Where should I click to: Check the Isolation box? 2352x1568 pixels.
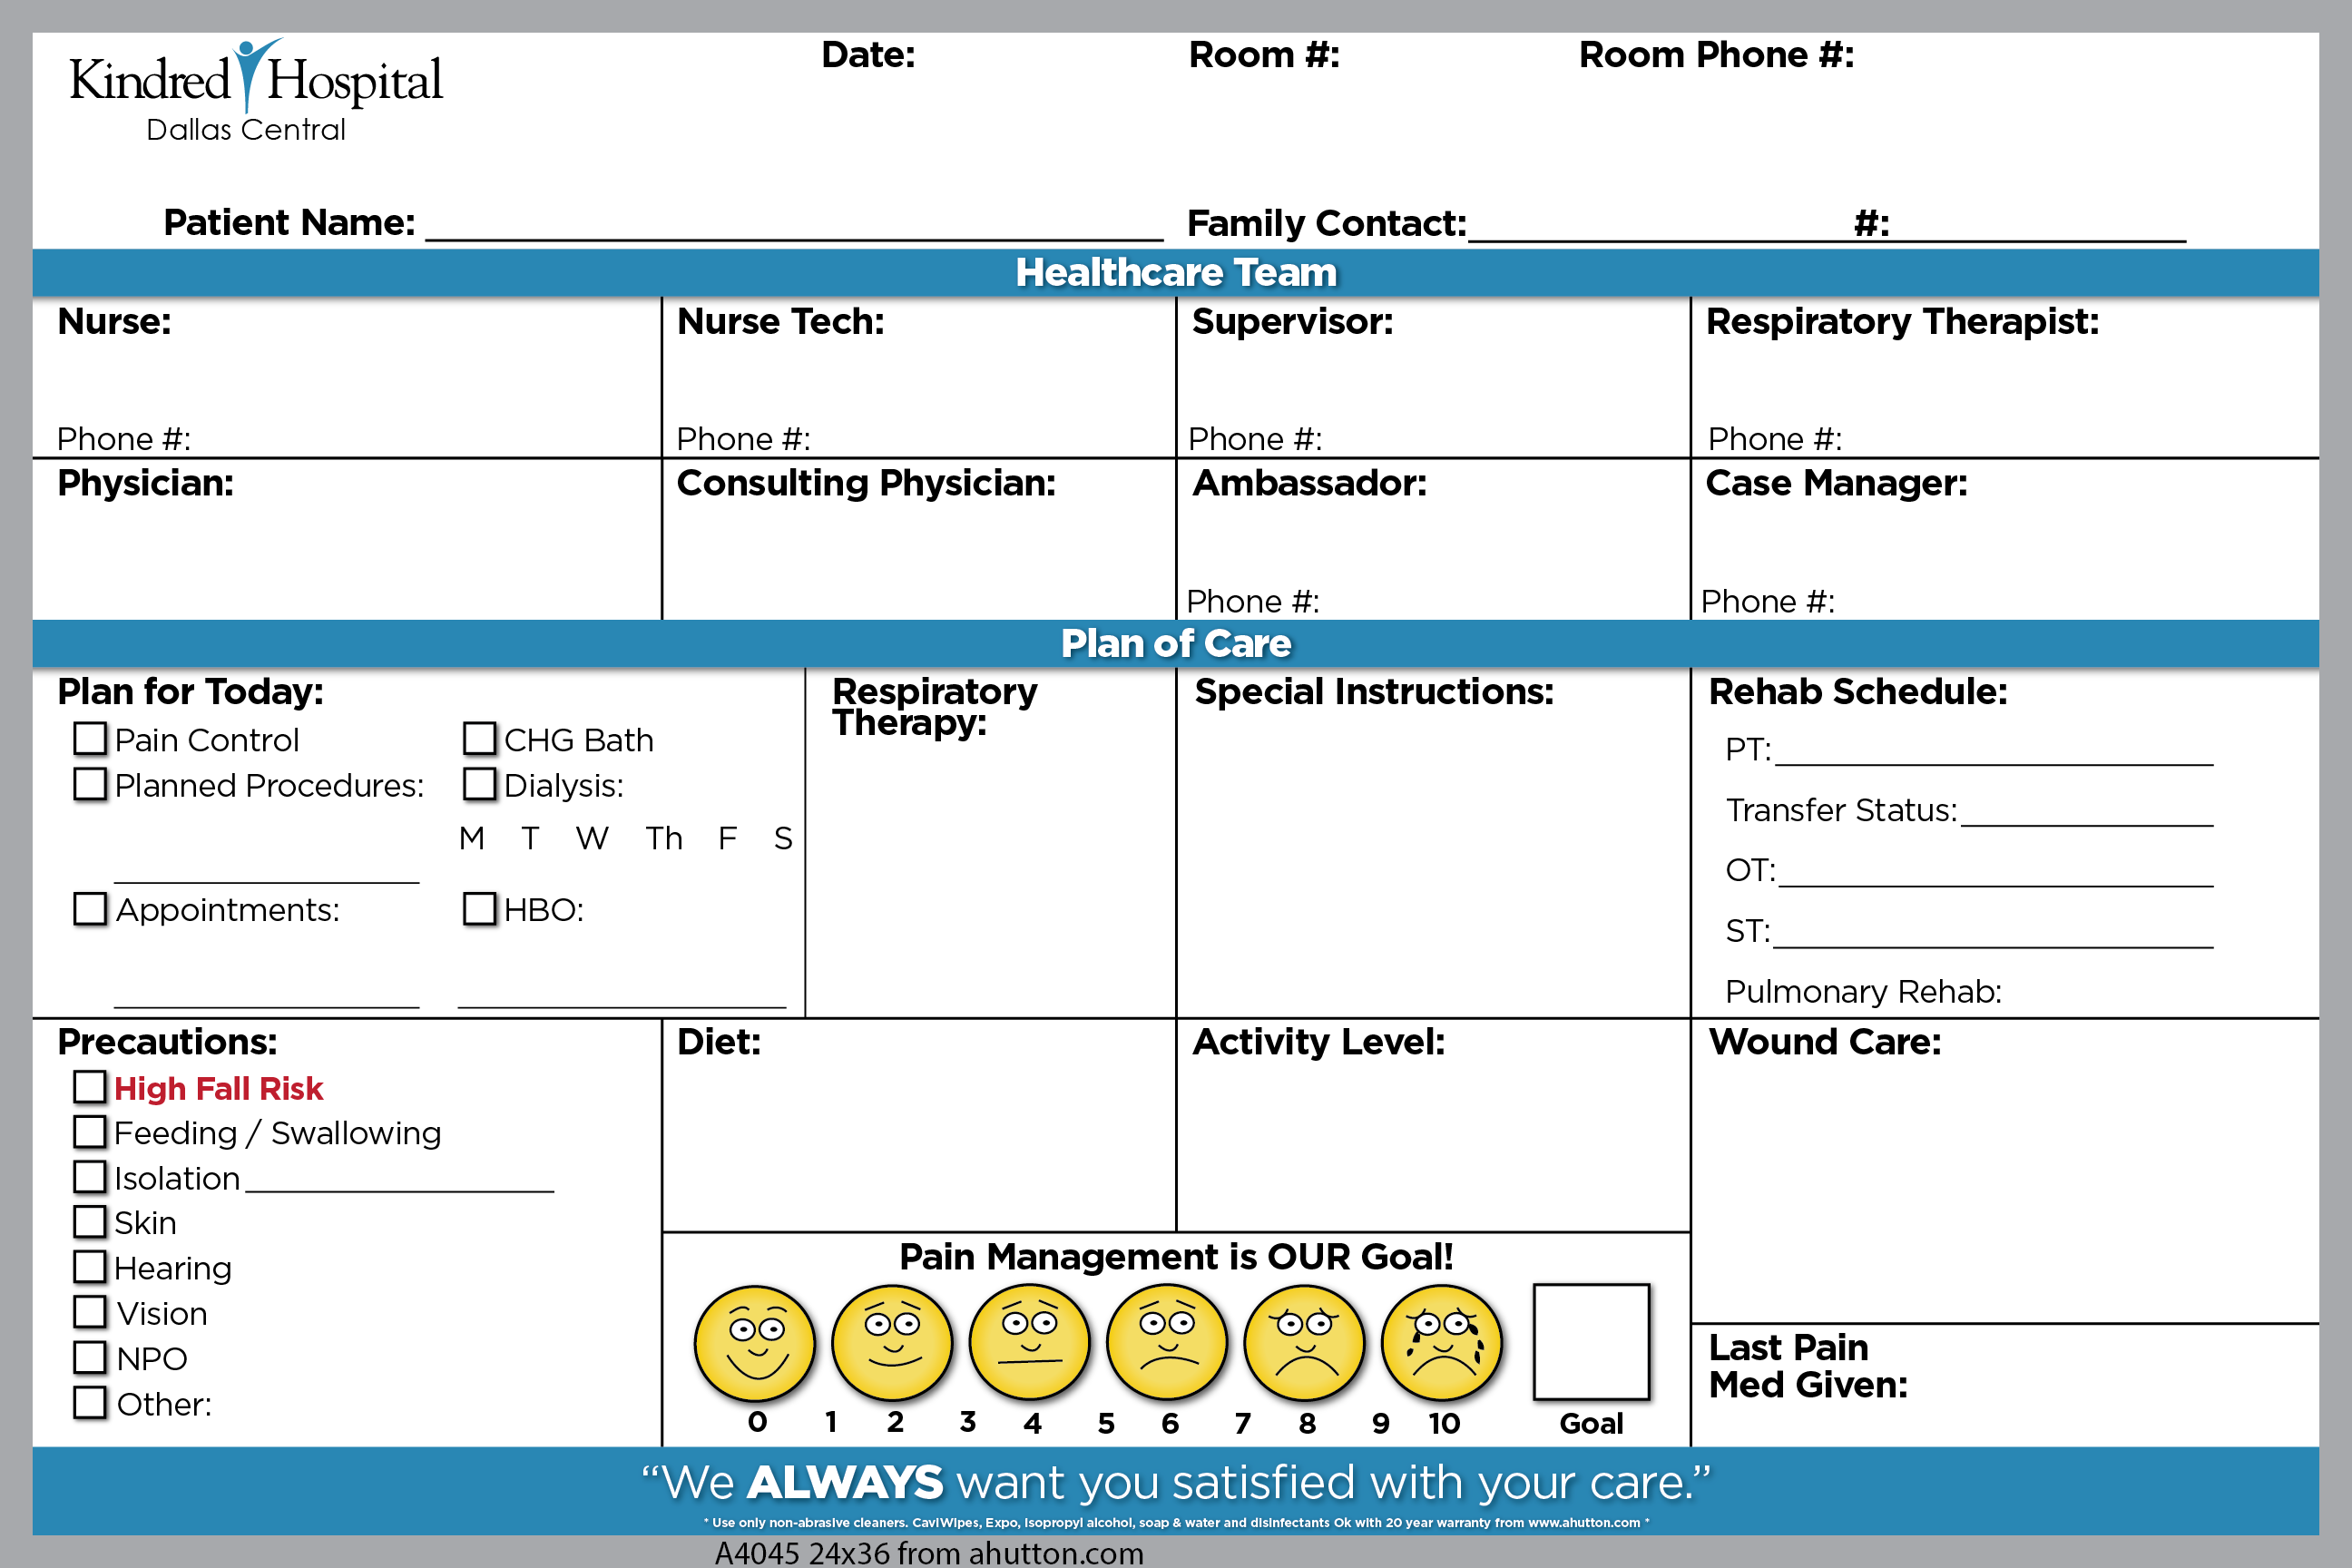point(90,1176)
